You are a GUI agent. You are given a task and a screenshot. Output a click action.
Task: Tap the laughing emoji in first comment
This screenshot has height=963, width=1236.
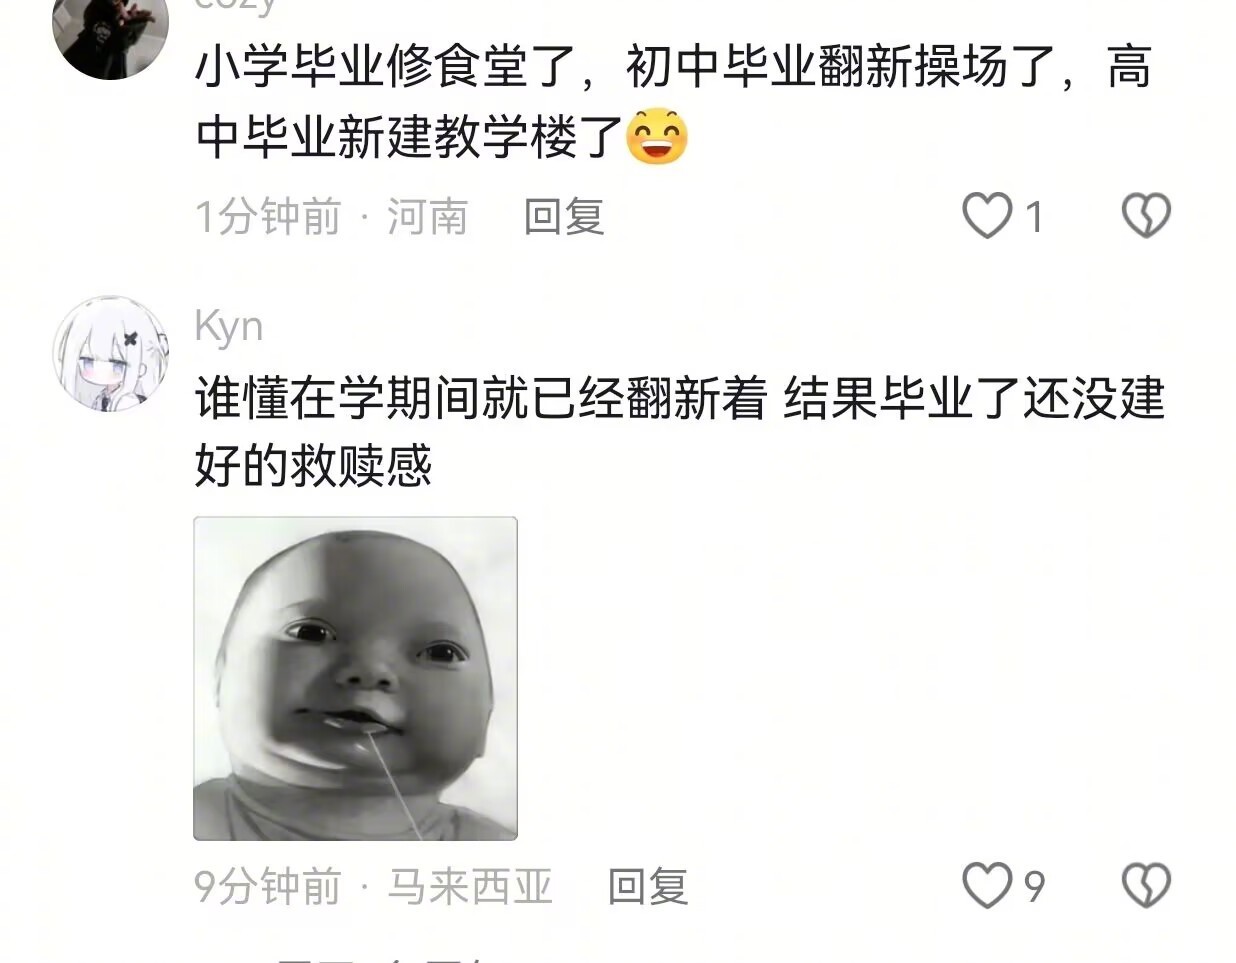[657, 136]
